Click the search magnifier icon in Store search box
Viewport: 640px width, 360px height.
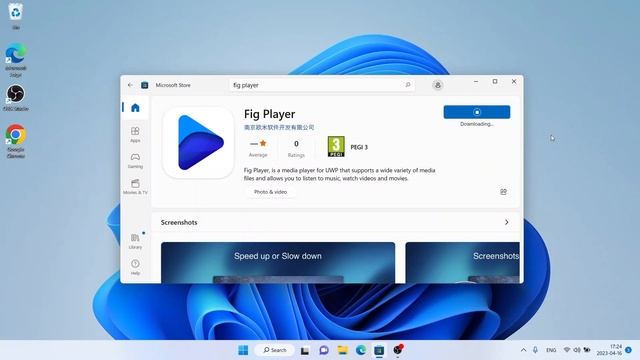[x=407, y=85]
